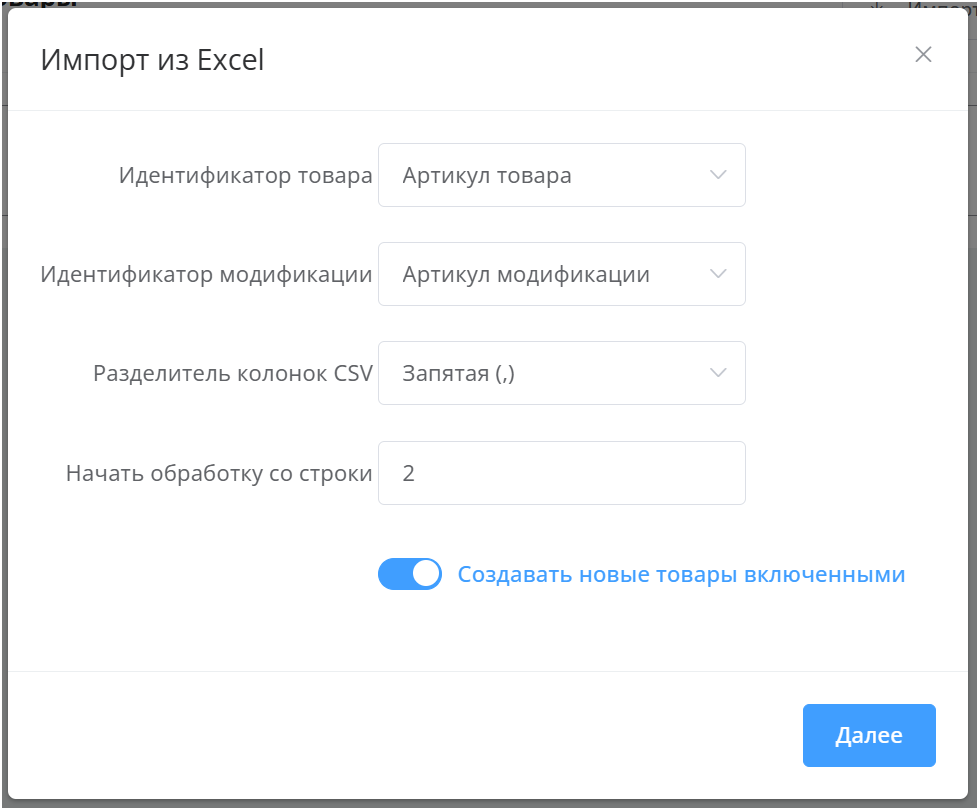Toggle the switch for creating new products enabled
979x810 pixels.
[409, 574]
